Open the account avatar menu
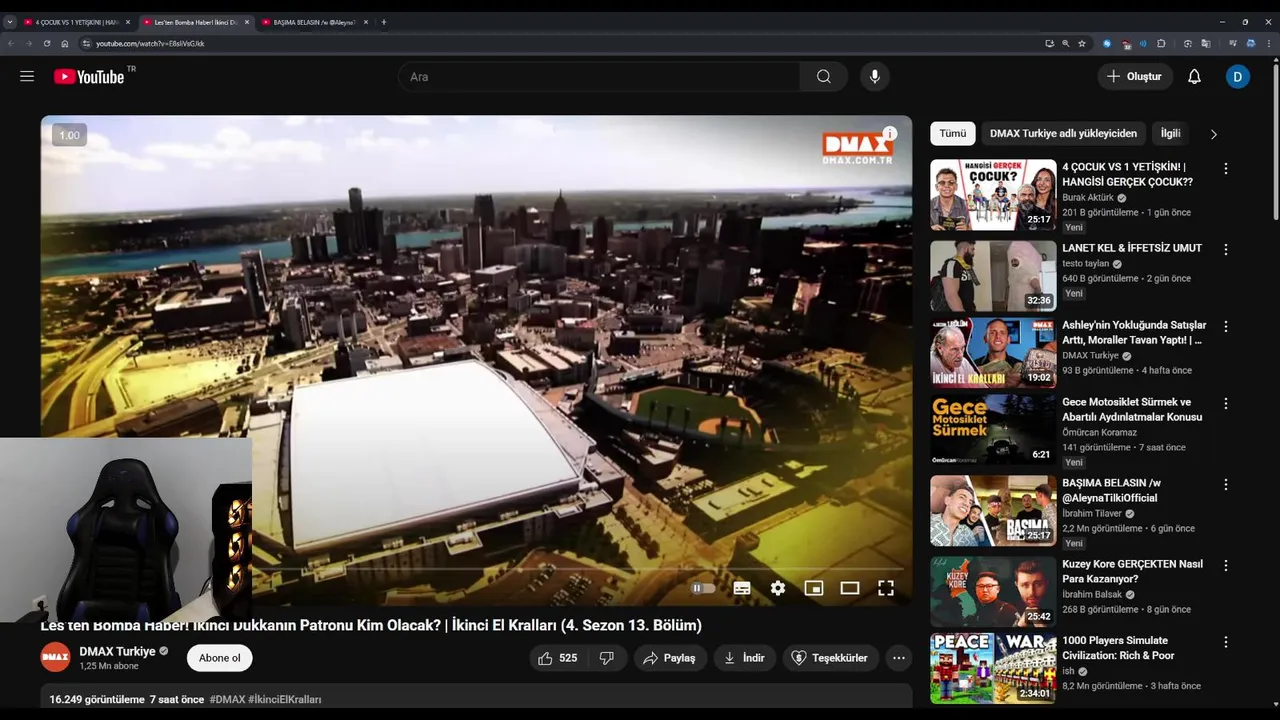The width and height of the screenshot is (1280, 720). [x=1238, y=77]
